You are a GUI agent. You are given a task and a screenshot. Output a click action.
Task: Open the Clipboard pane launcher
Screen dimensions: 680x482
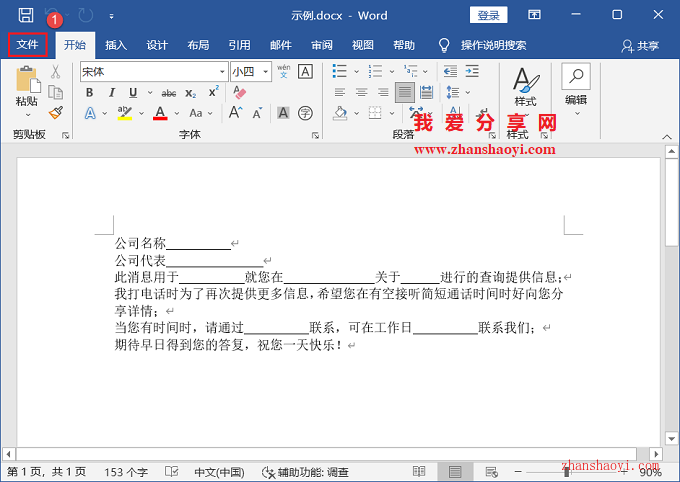click(65, 136)
